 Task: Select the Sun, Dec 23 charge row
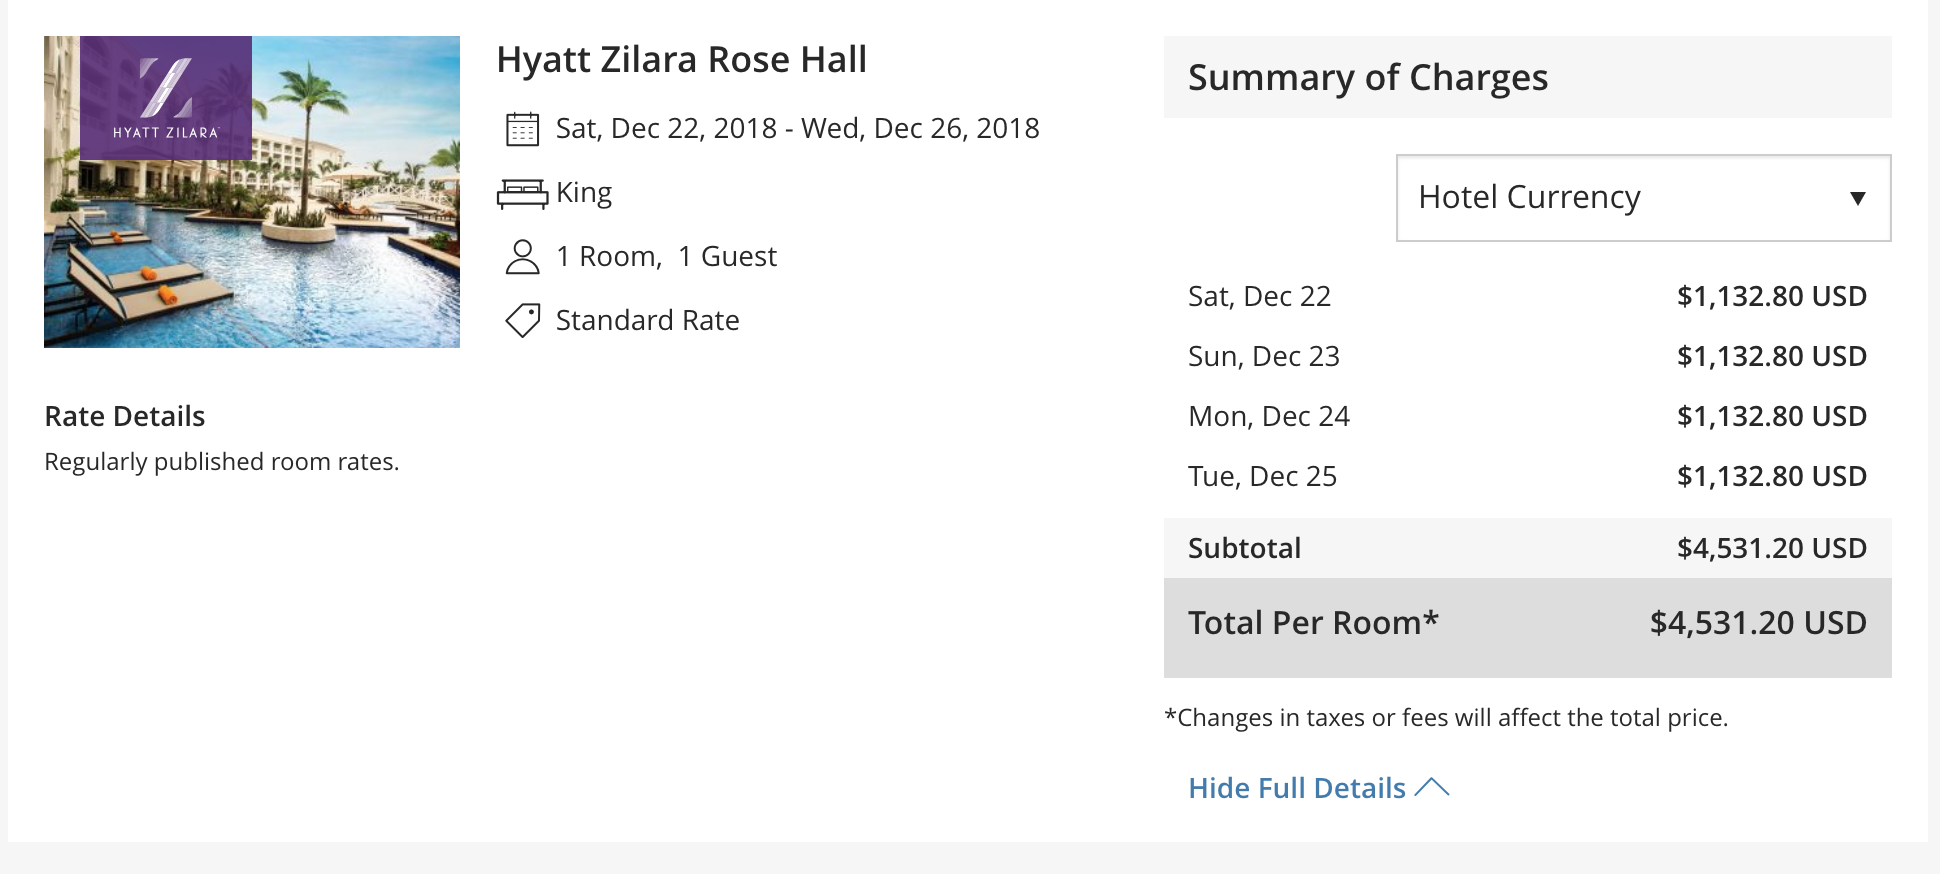[1527, 356]
